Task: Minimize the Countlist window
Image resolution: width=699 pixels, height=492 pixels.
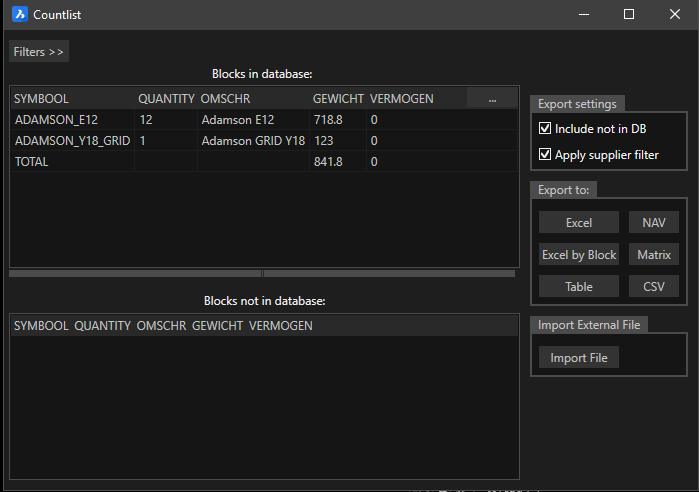Action: (x=584, y=14)
